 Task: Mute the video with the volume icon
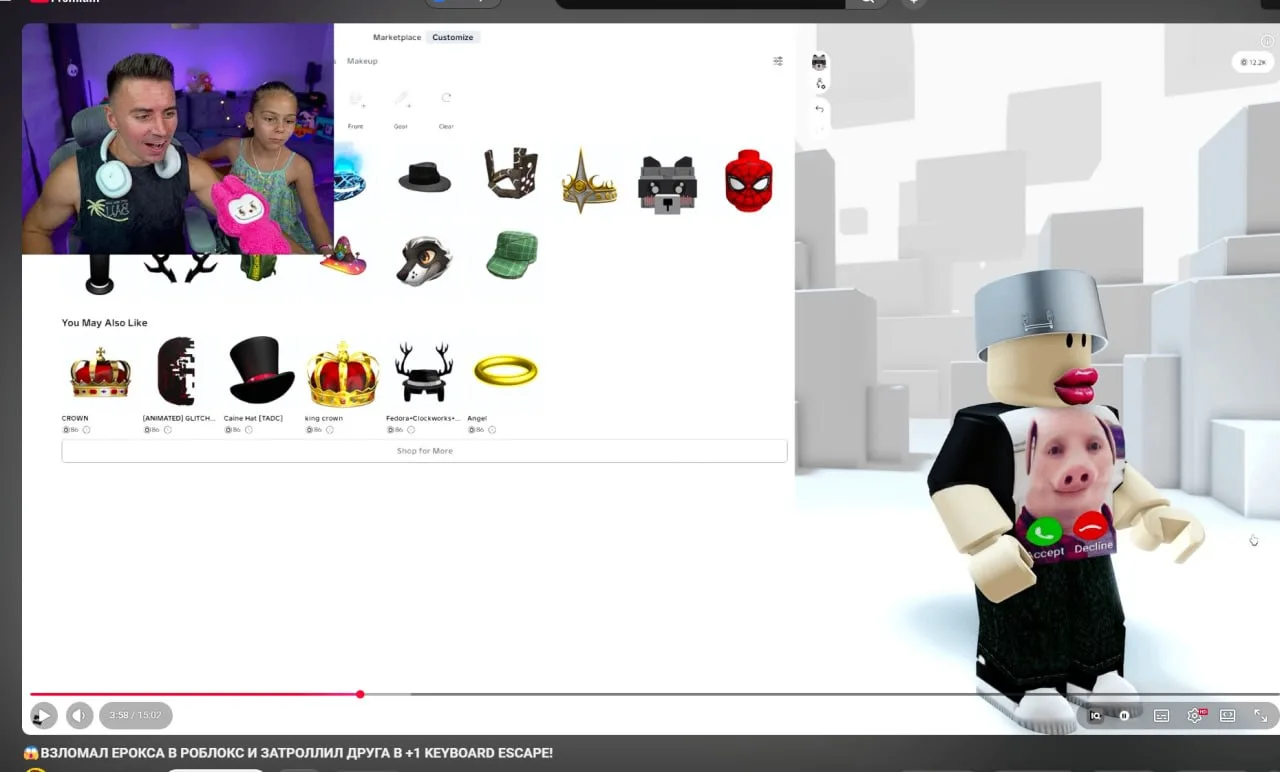(80, 715)
